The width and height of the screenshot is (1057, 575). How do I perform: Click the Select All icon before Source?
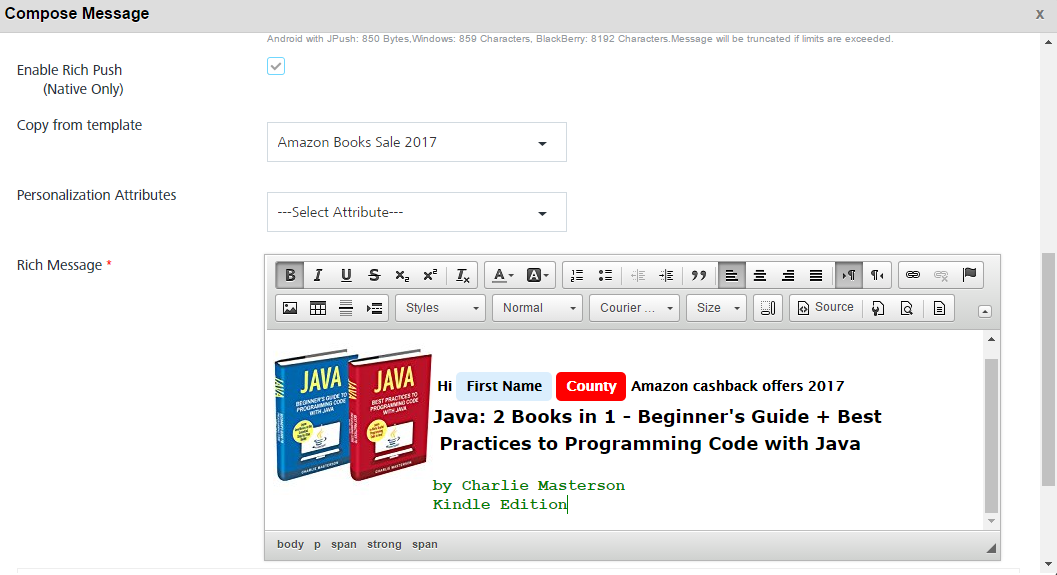coord(768,308)
